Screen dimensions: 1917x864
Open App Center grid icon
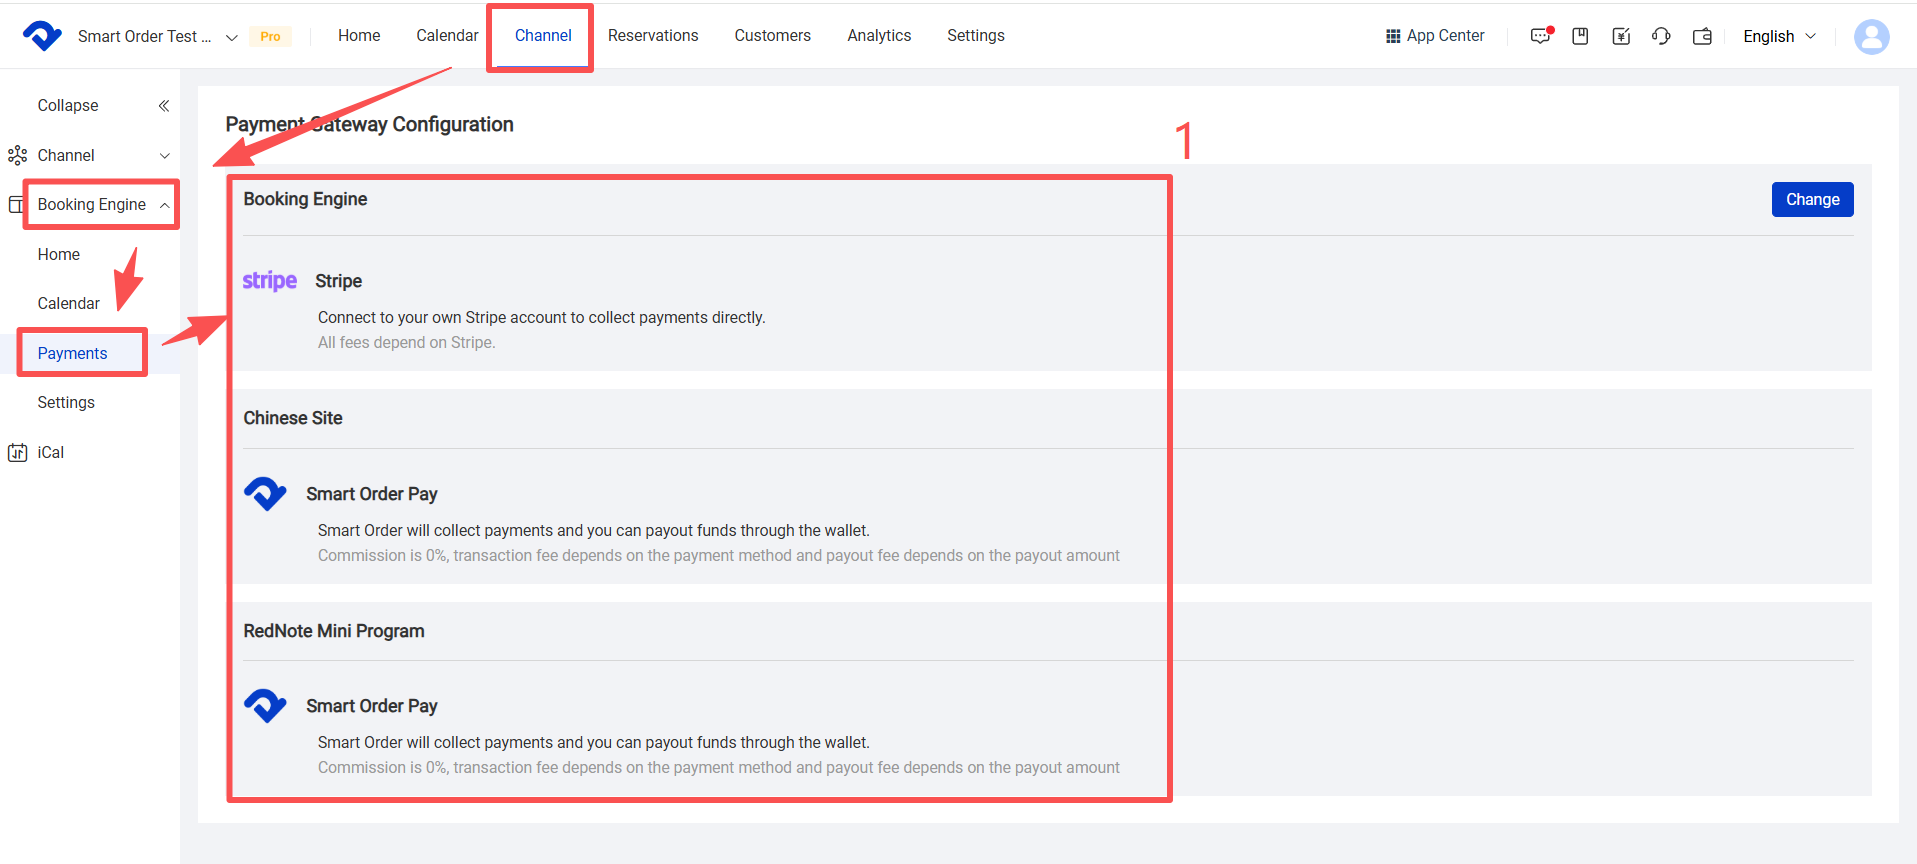click(x=1392, y=36)
